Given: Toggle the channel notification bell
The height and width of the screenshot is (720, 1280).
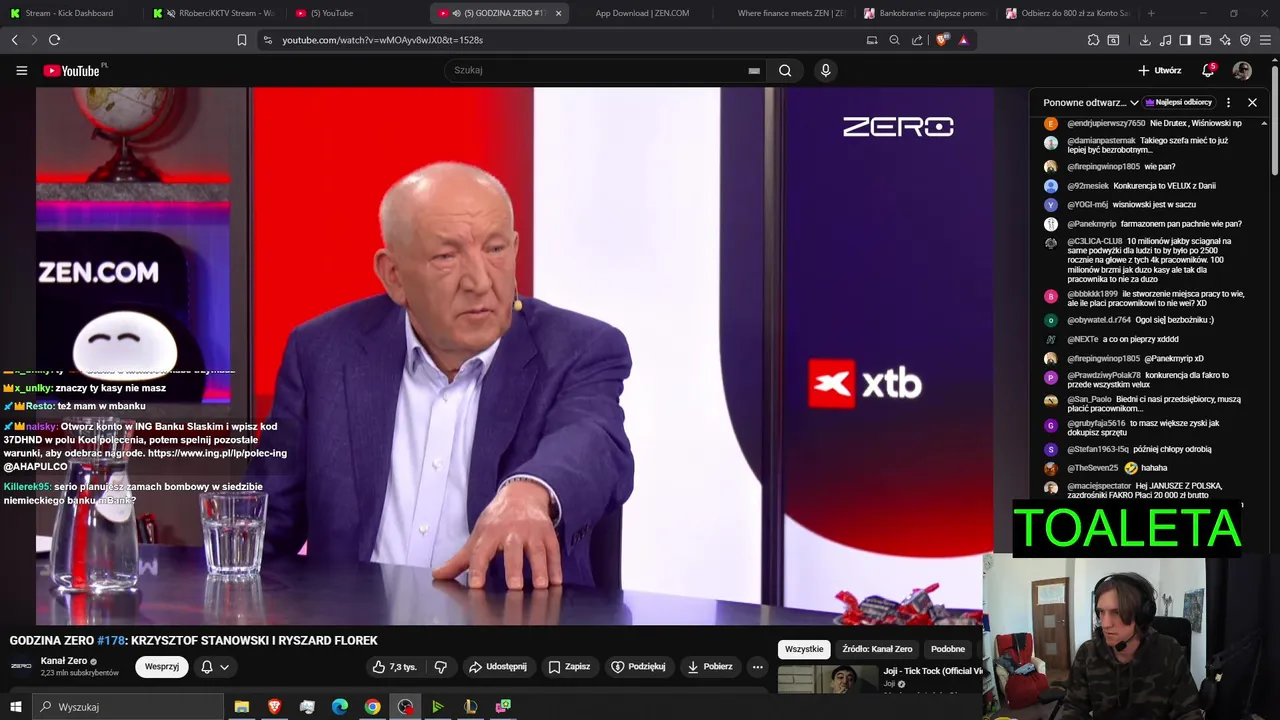Looking at the screenshot, I should click(x=207, y=667).
